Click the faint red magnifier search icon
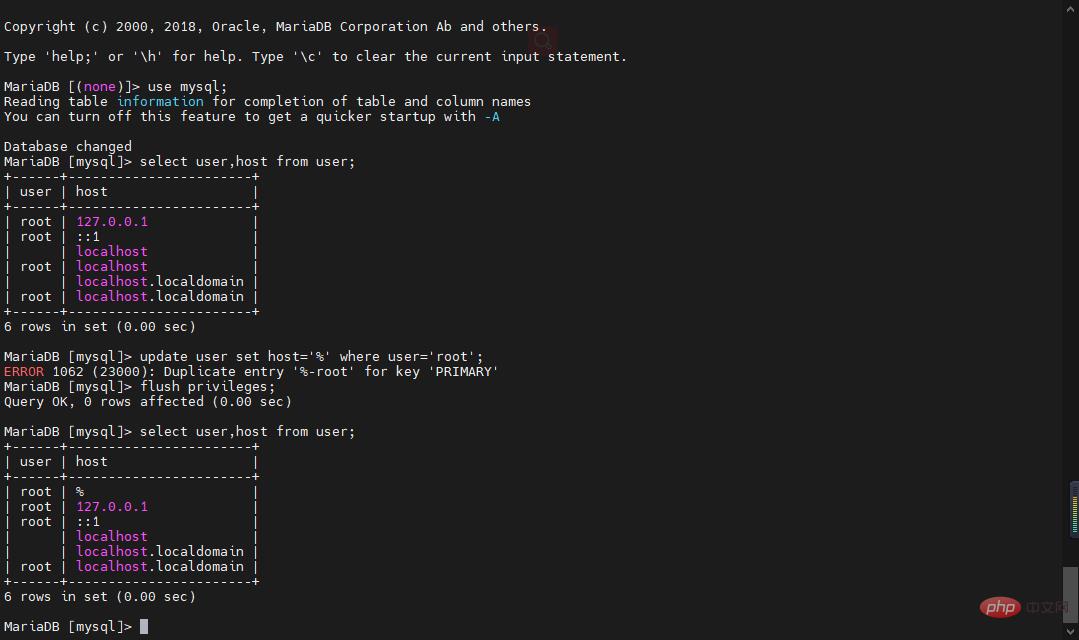 [543, 40]
